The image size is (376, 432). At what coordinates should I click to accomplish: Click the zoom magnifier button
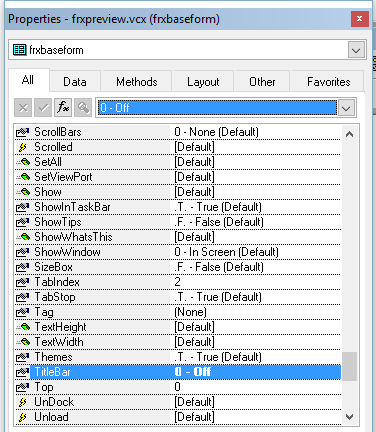(83, 108)
